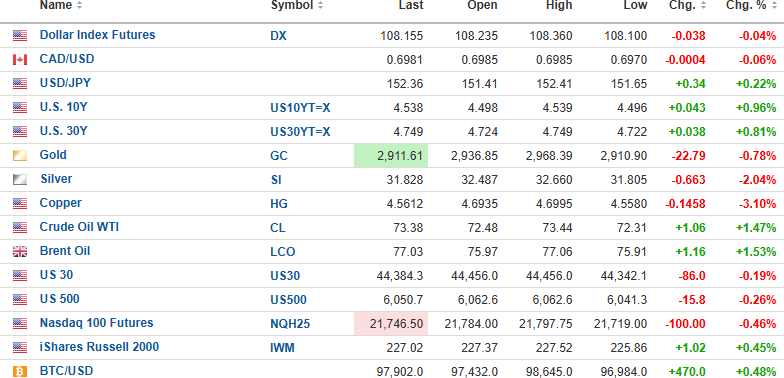Open the USD/JPY instrument page
Viewport: 784px width, 378px height.
click(66, 83)
